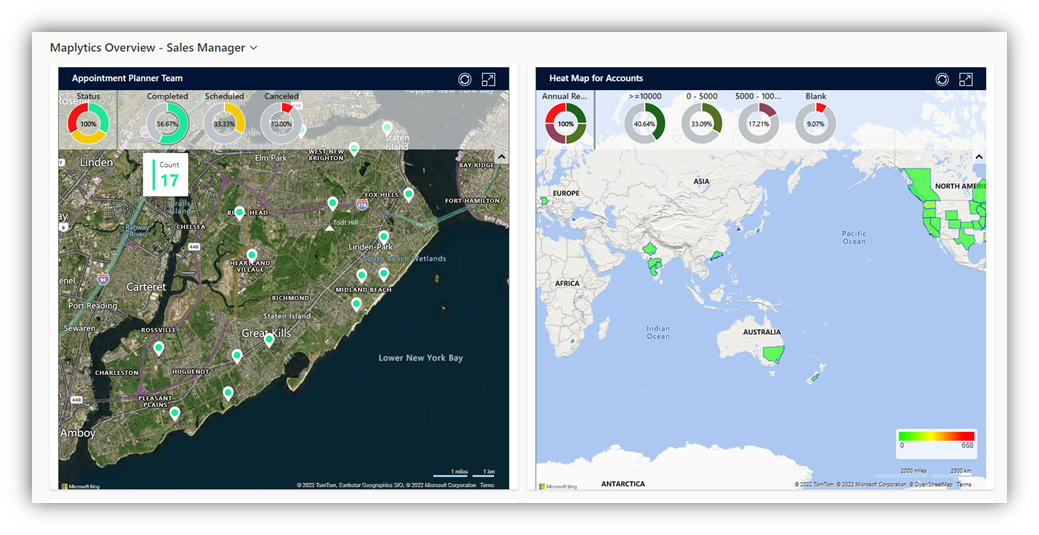Filter by Canceled donut chart
1039x535 pixels.
281,124
